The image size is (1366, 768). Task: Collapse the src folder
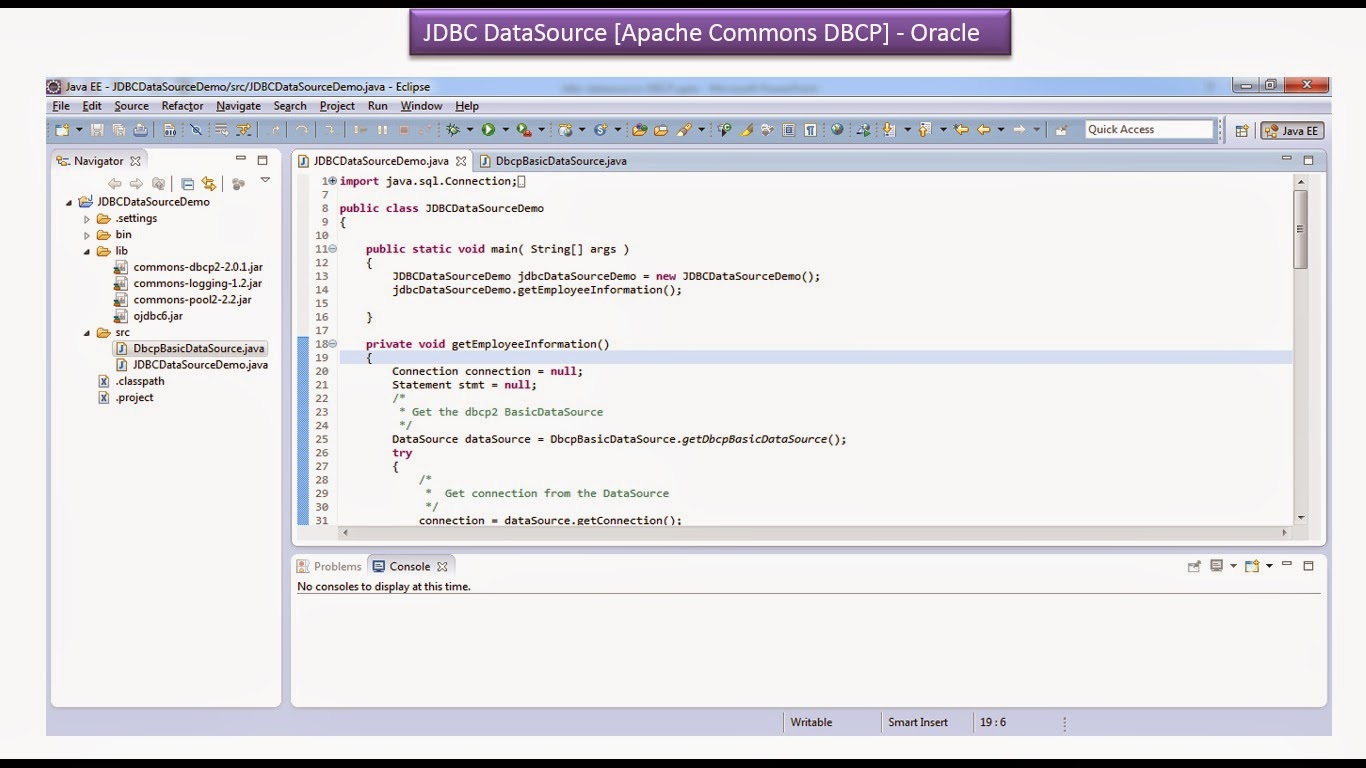click(x=87, y=332)
